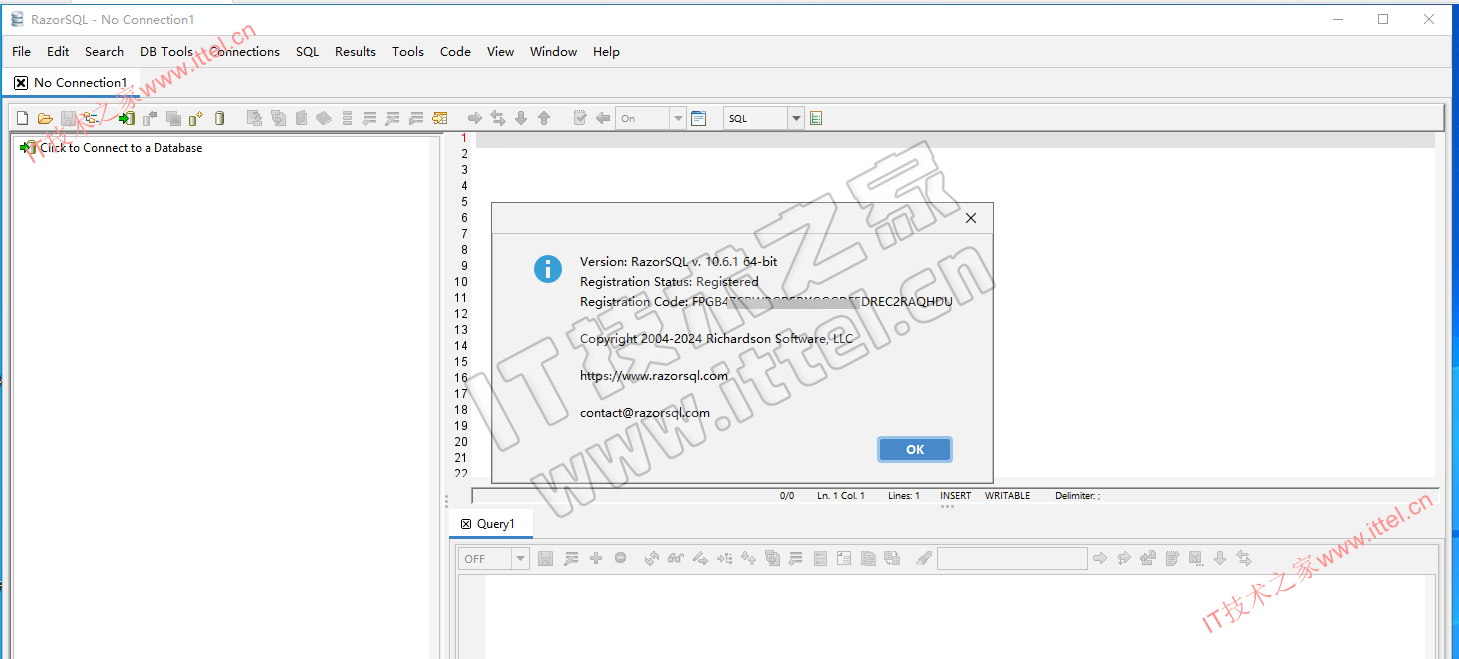The image size is (1459, 659).
Task: Click the save floppy icon in Query1 toolbar
Action: [545, 558]
